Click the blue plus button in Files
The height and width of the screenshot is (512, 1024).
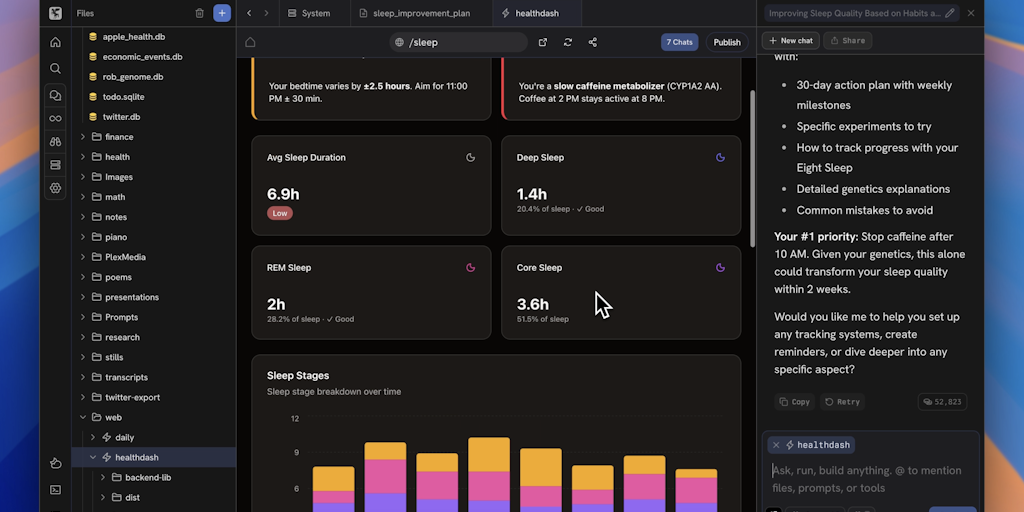pyautogui.click(x=222, y=13)
